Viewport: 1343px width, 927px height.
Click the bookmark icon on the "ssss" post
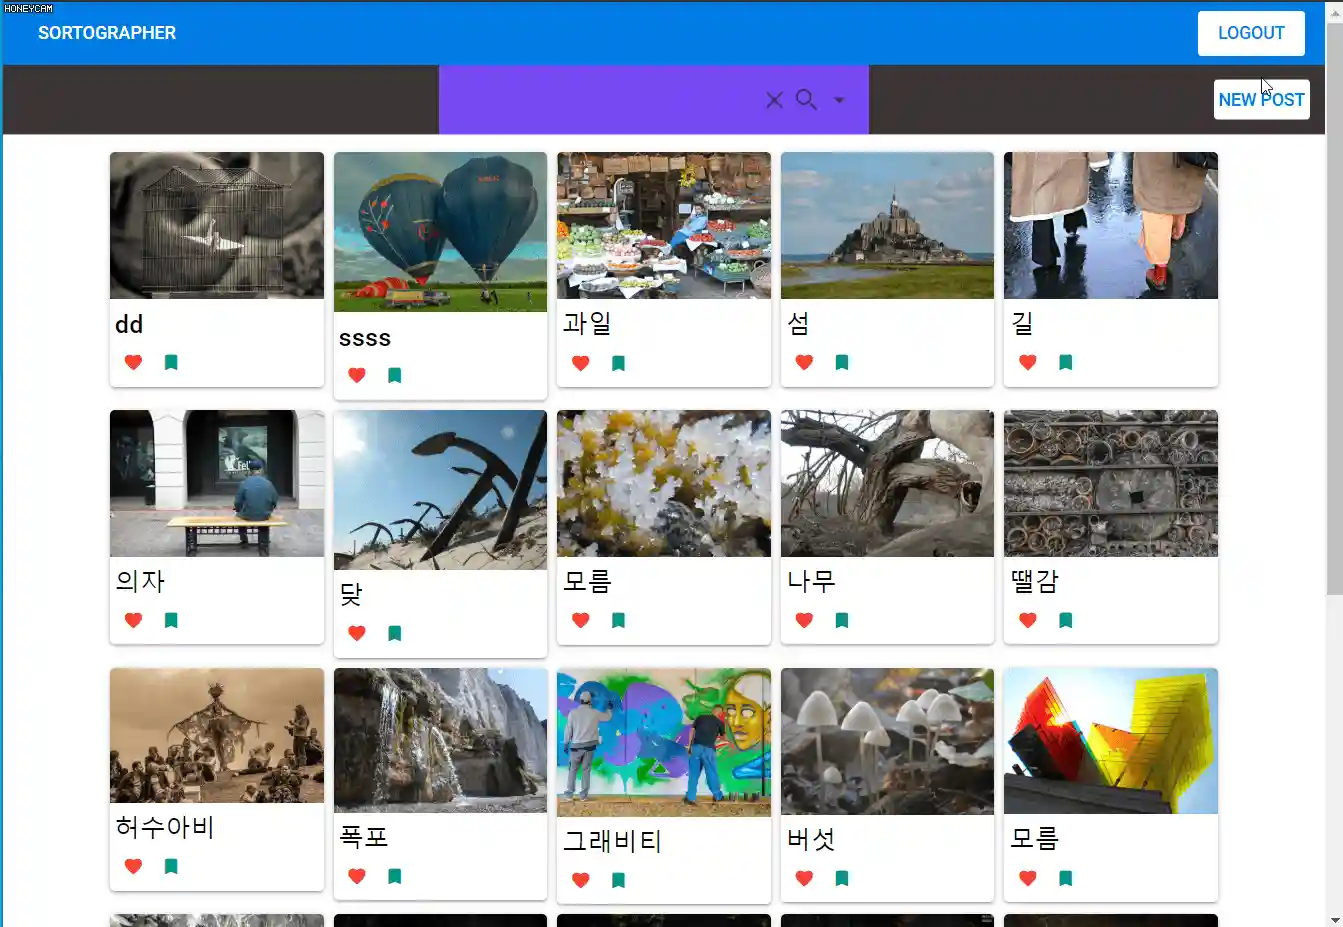[394, 375]
